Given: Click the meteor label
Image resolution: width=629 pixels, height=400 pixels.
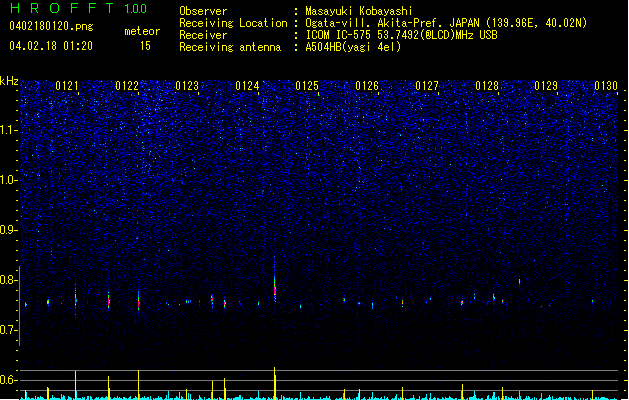Looking at the screenshot, I should pos(142,31).
